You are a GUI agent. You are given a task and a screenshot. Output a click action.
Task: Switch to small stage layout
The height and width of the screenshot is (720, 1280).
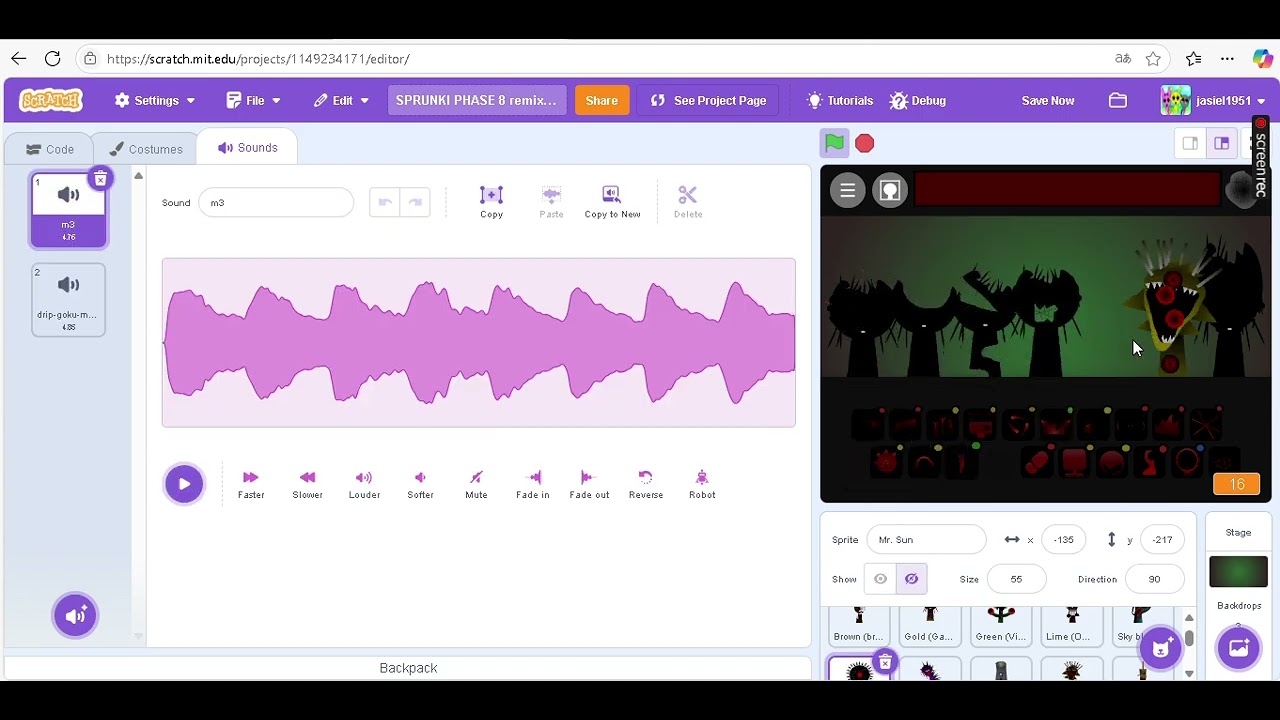click(x=1190, y=144)
